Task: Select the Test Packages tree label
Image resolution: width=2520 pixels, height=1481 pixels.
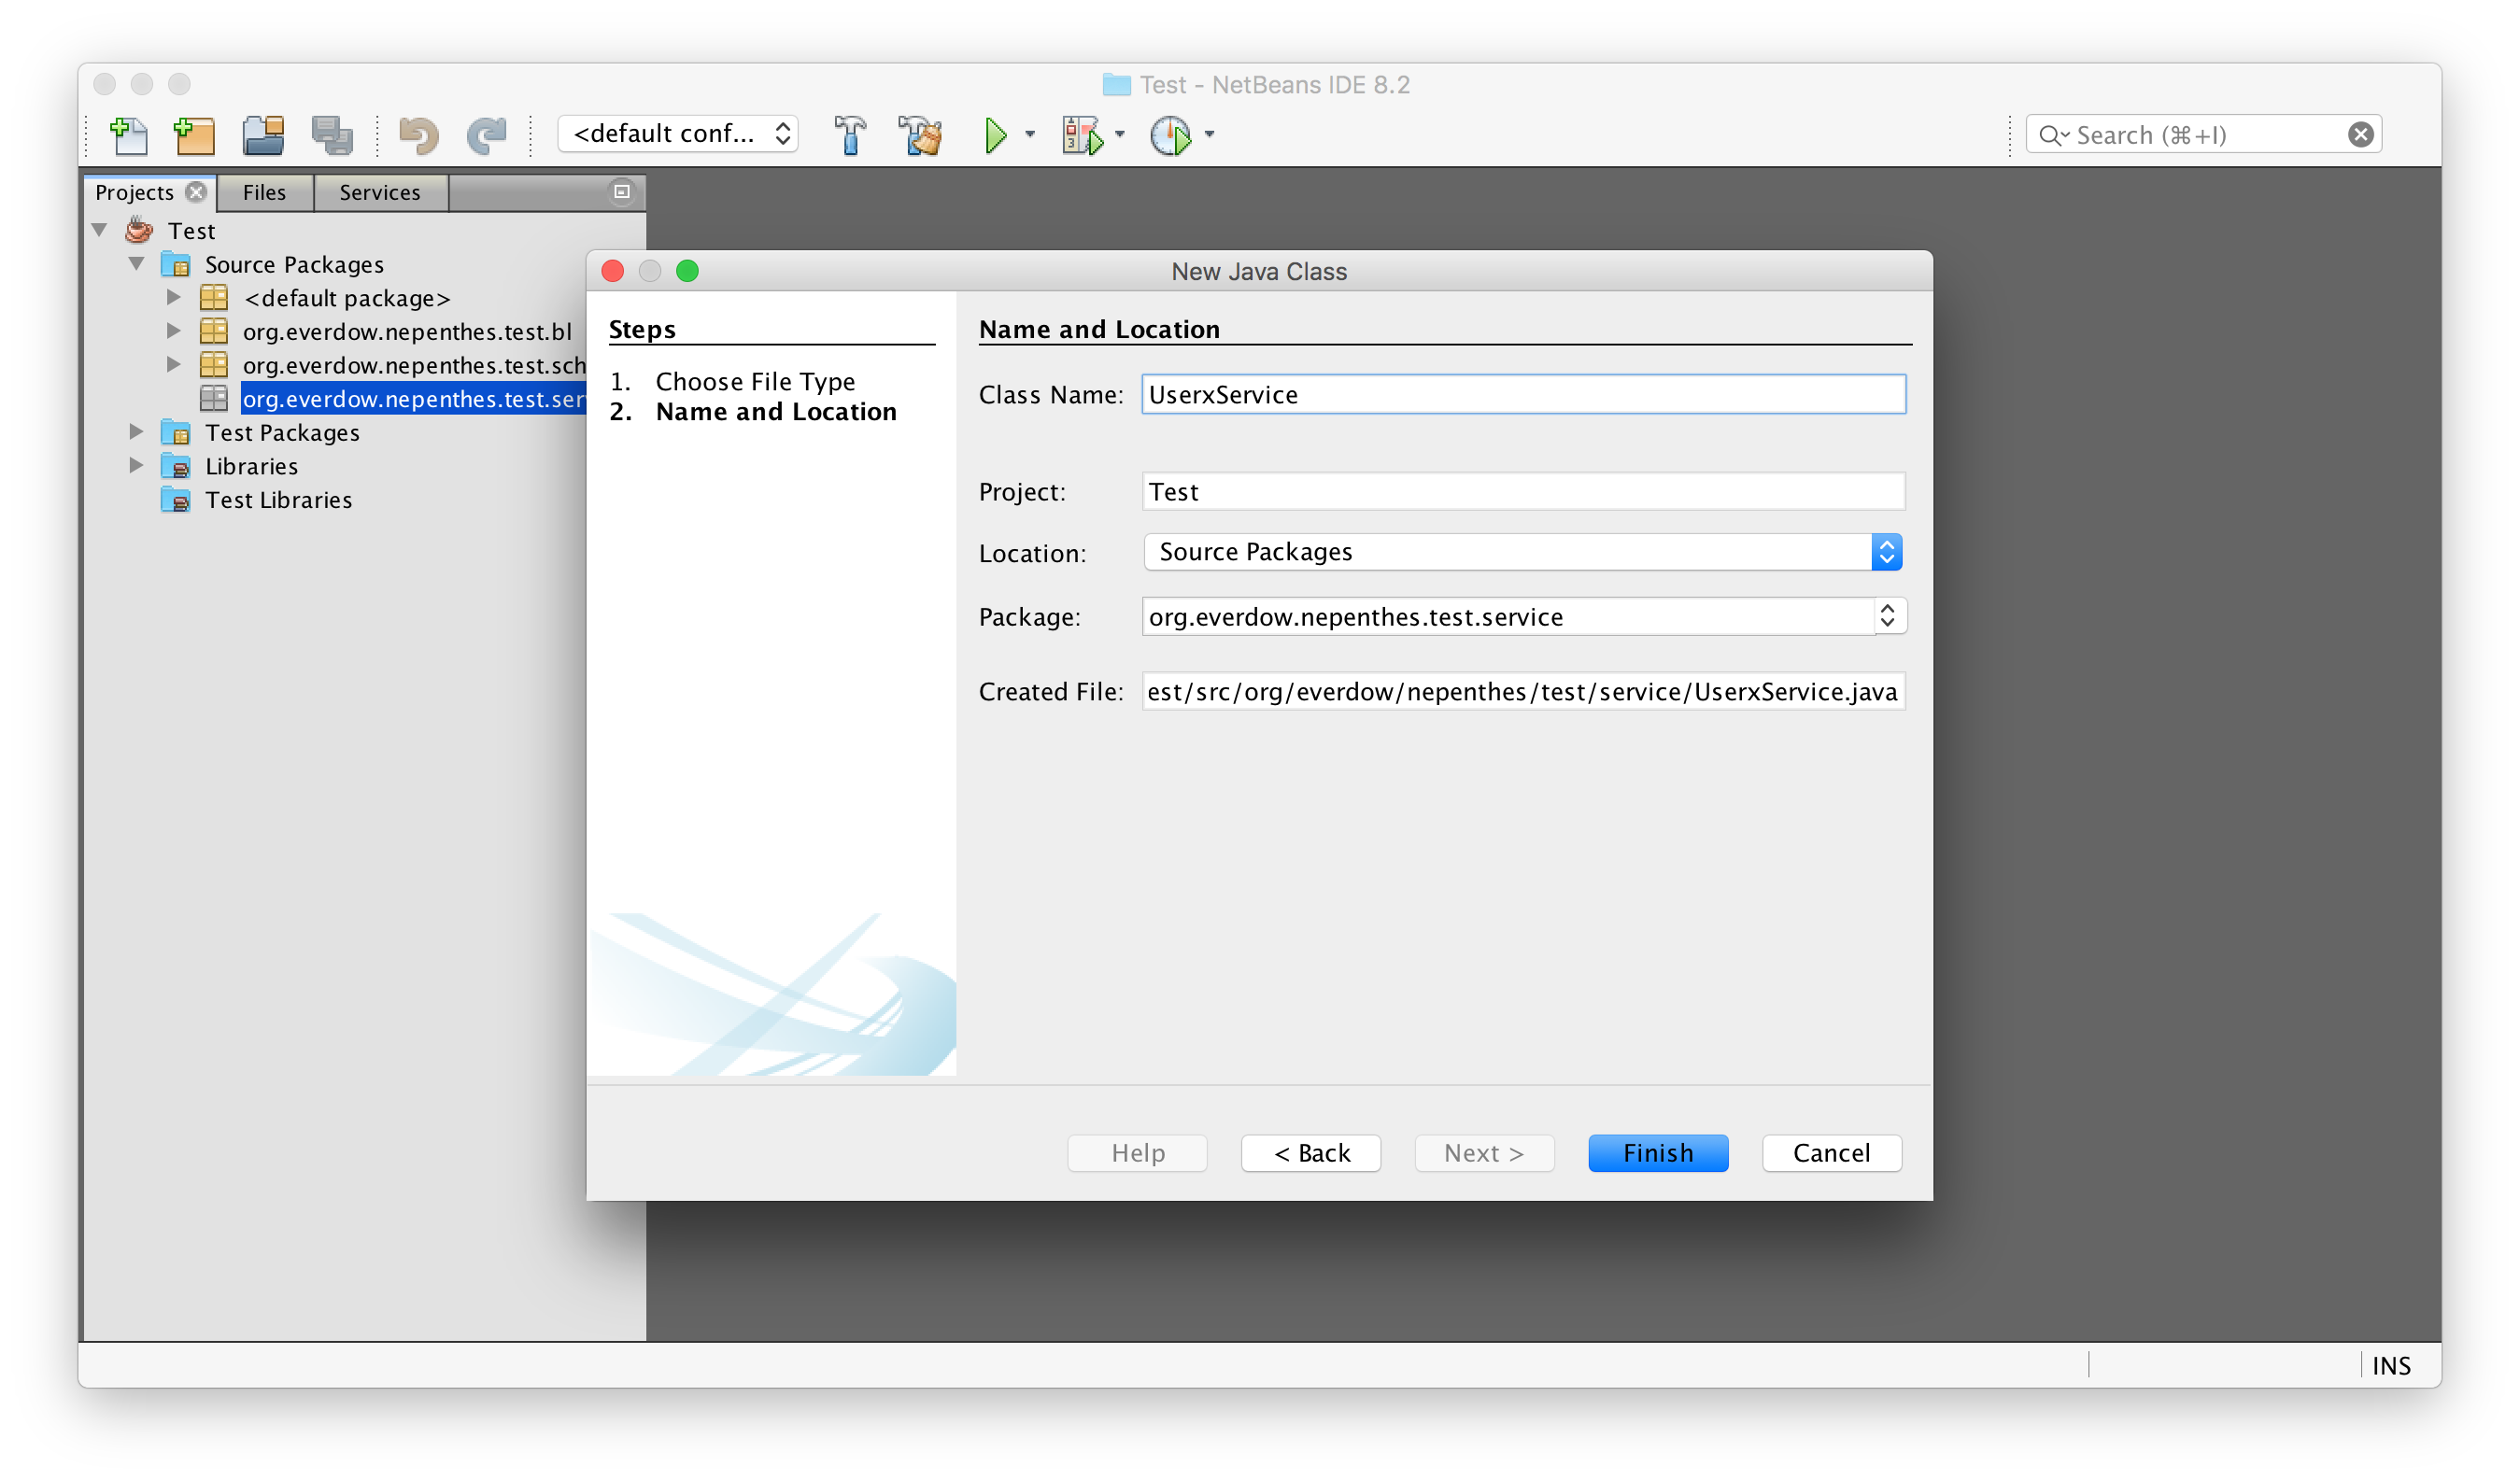Action: [283, 432]
